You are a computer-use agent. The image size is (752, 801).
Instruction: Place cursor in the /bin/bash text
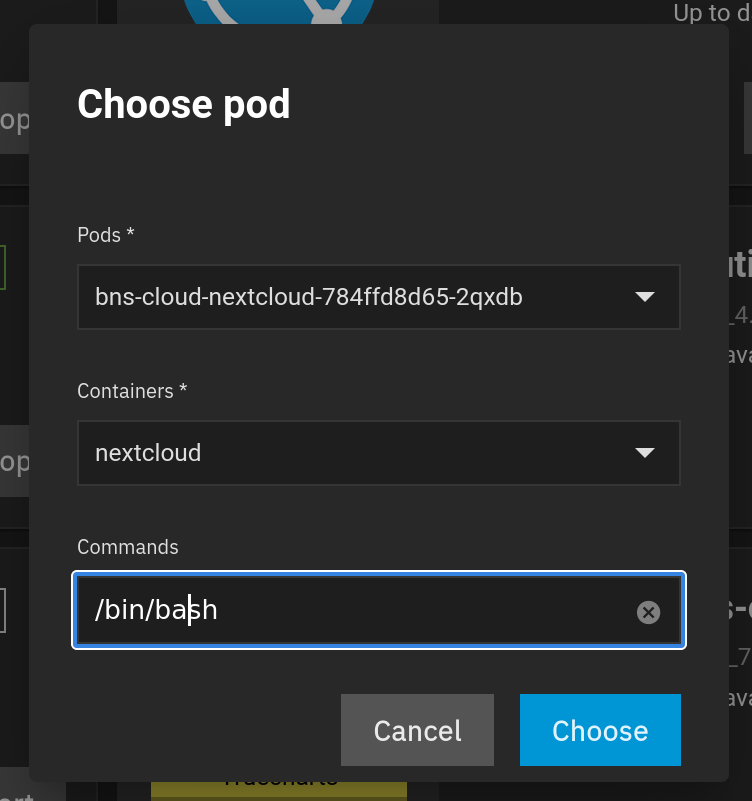coord(156,610)
